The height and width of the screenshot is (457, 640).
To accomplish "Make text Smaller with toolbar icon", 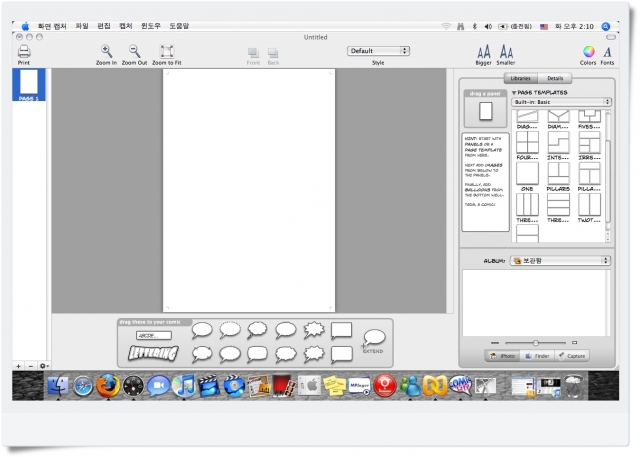I will point(506,52).
